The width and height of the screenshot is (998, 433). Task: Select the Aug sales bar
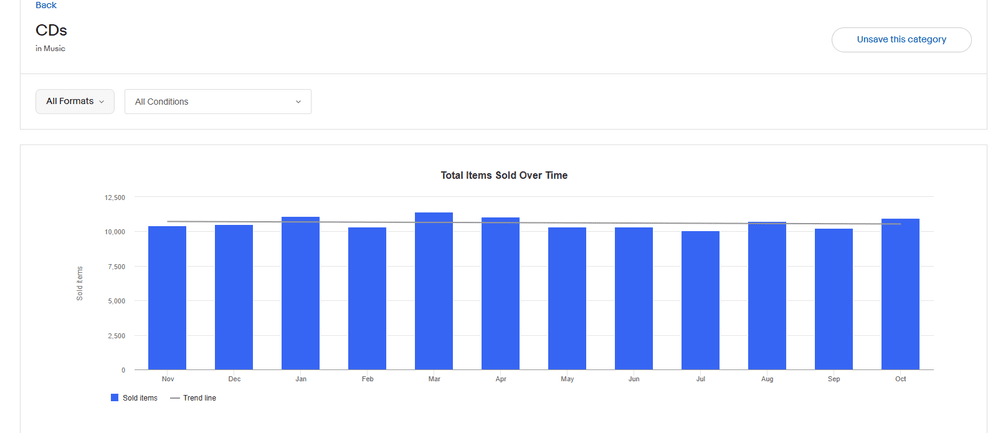(767, 296)
